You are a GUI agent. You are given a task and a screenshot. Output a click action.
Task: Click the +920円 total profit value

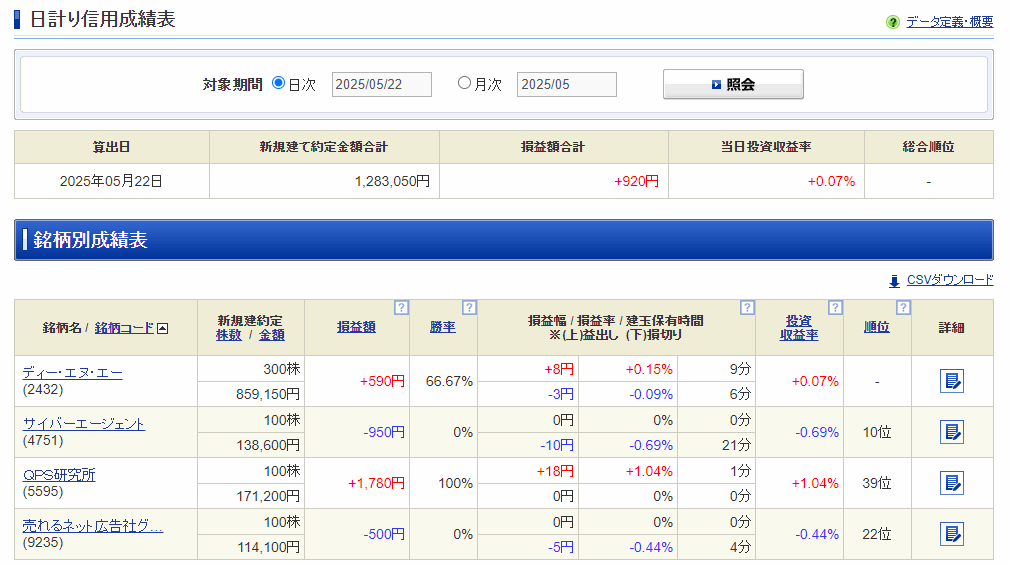click(636, 182)
